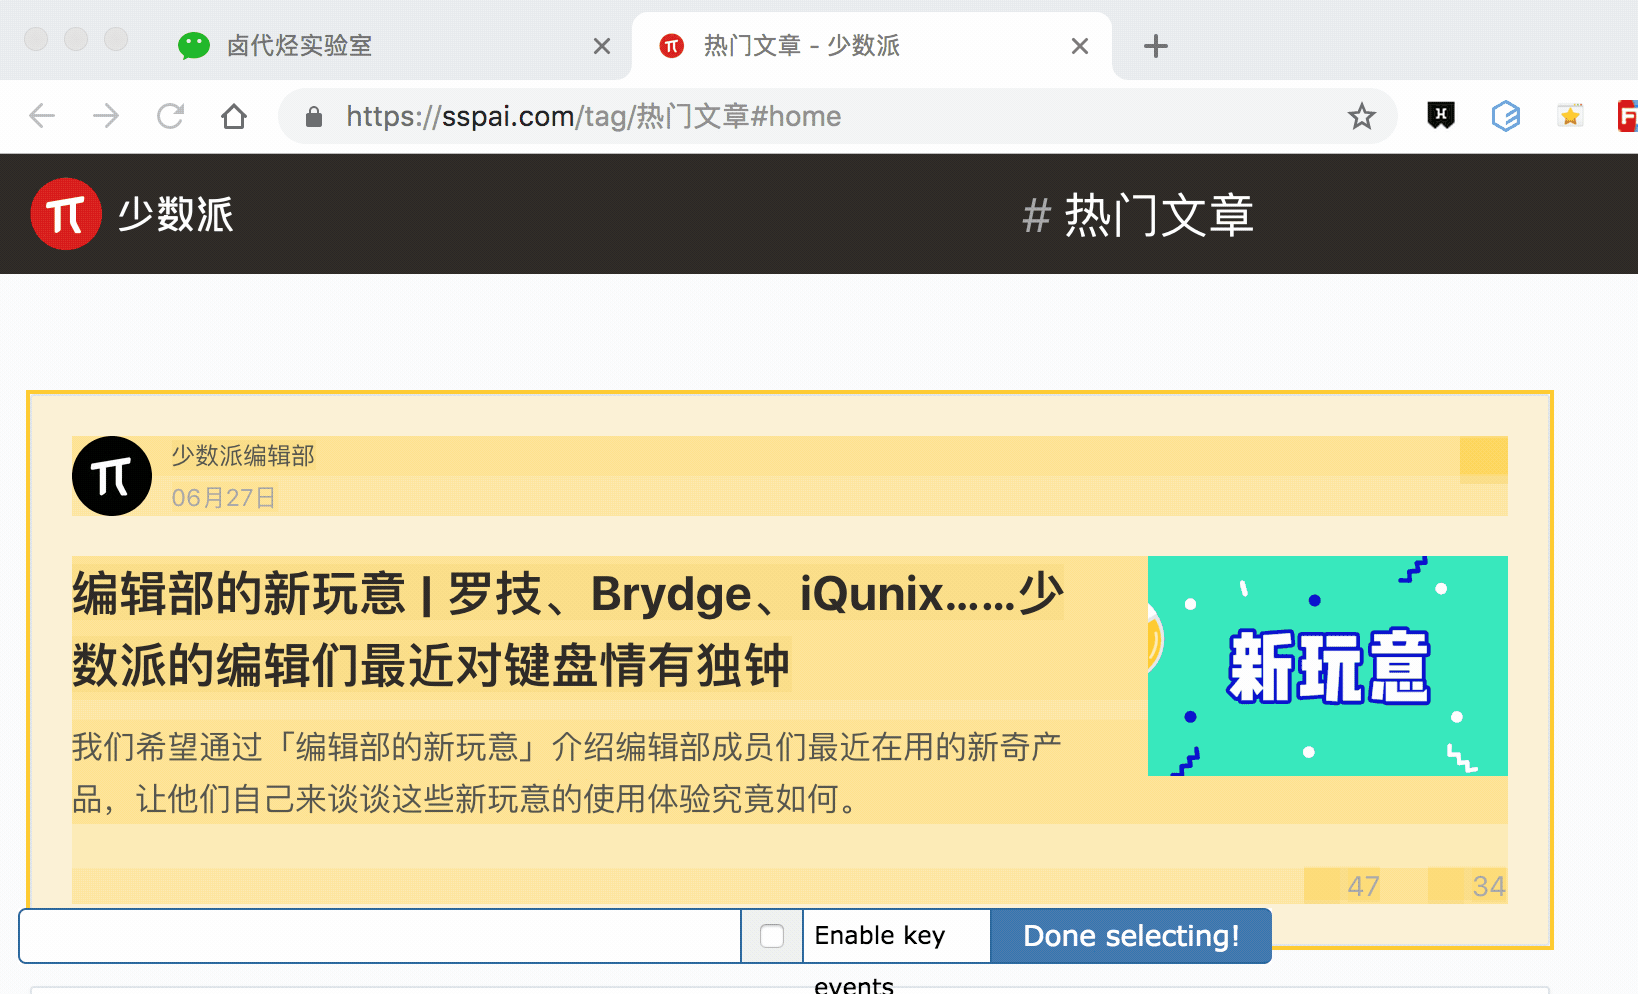
Task: Toggle the Enable key events checkbox
Action: coord(772,936)
